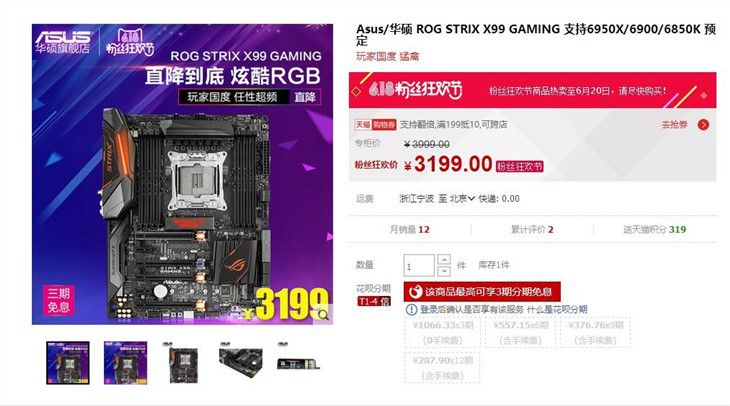Open the 北京 shipping destination dropdown
Viewport: 730px width, 406px height.
[x=462, y=199]
